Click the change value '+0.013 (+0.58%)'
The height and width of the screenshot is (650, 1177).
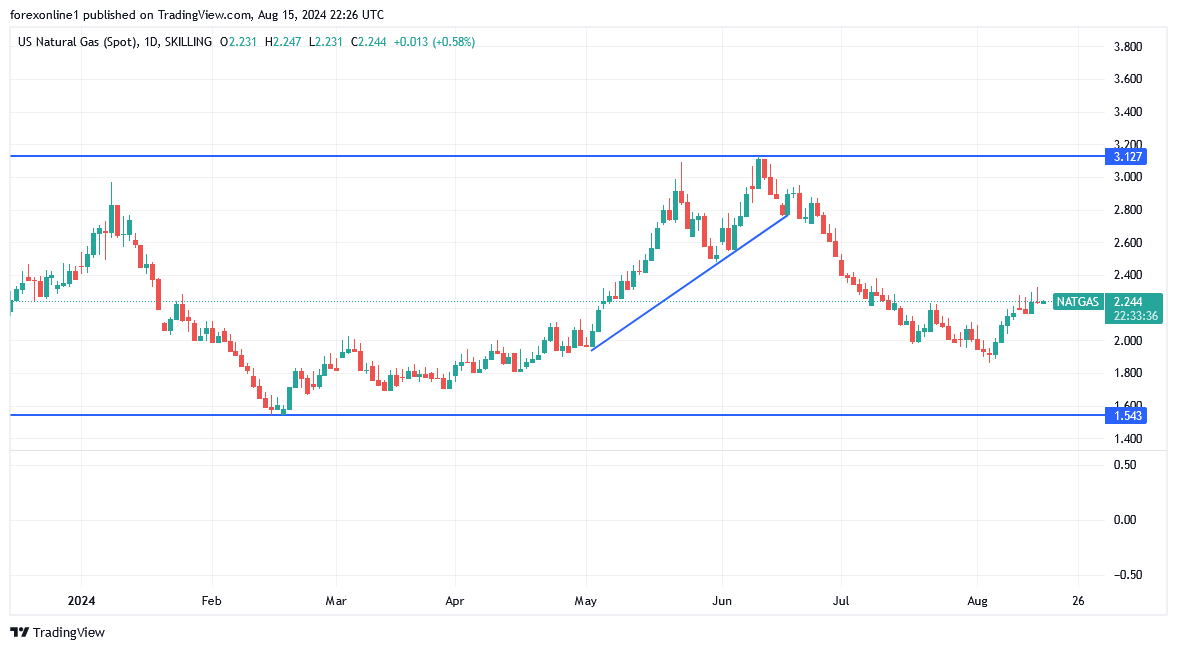coord(435,42)
